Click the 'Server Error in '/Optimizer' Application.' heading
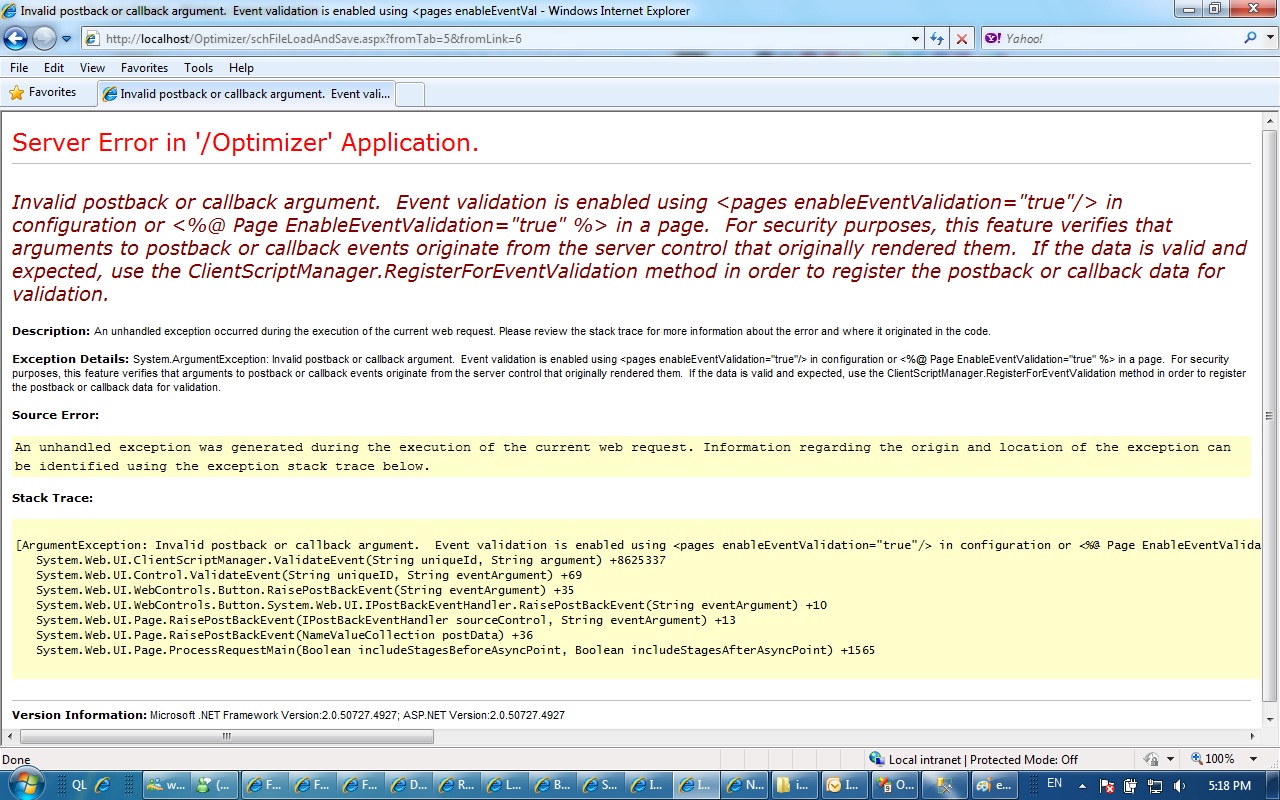Viewport: 1280px width, 800px height. (245, 143)
